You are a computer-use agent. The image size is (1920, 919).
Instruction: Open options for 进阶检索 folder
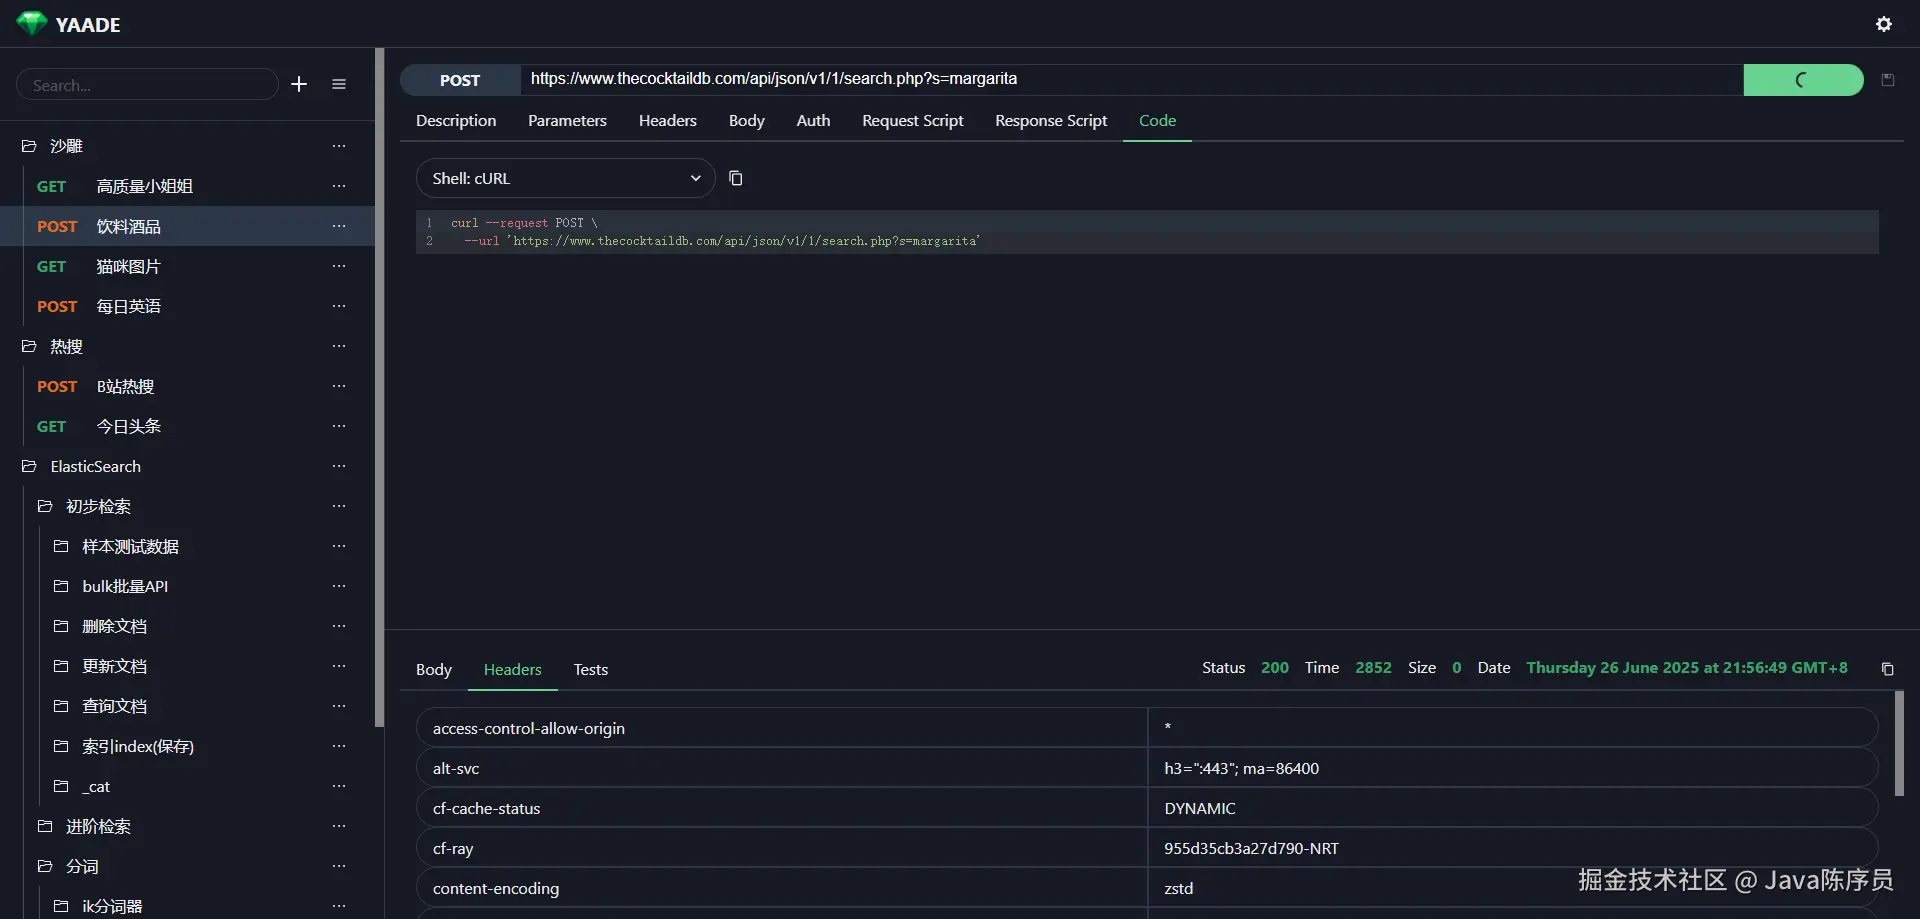point(339,826)
